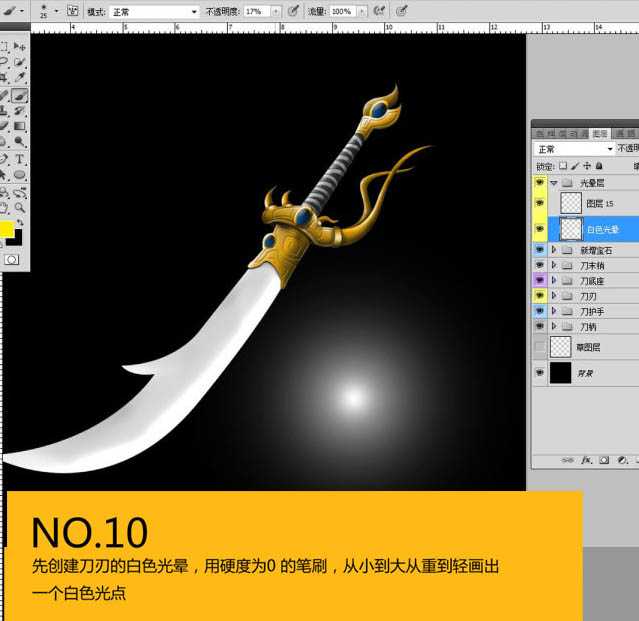Expand the 刀护手 group
The width and height of the screenshot is (639, 621).
point(554,311)
